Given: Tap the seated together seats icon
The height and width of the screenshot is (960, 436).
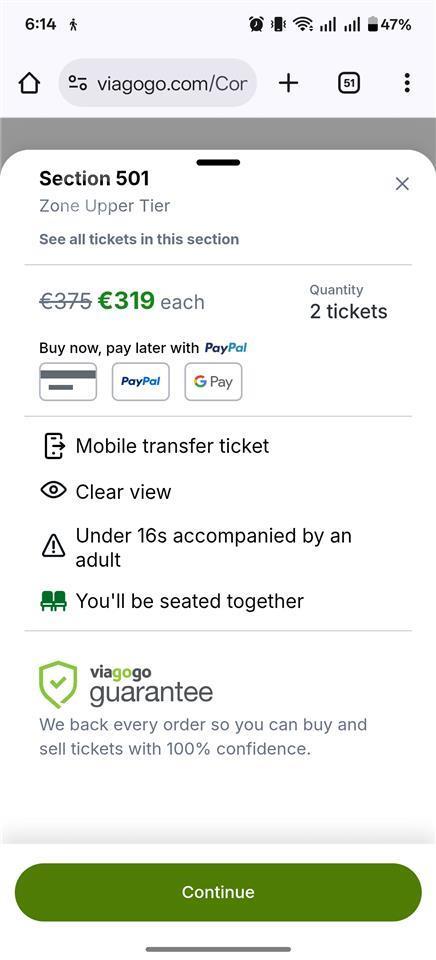Looking at the screenshot, I should 53,601.
